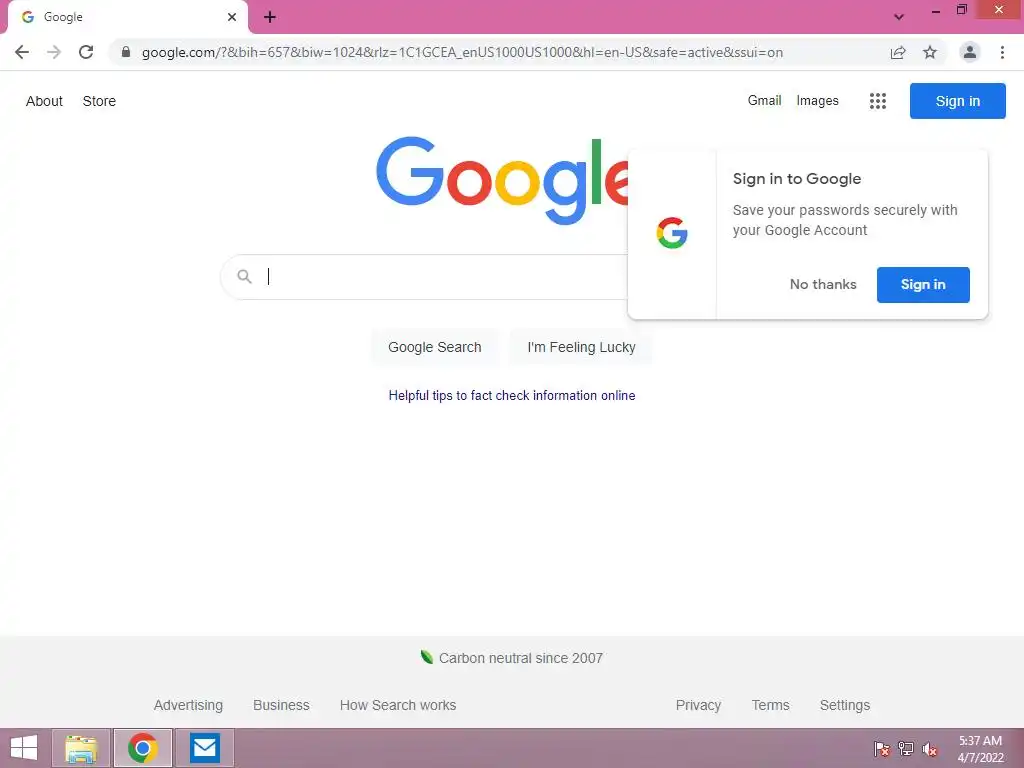Click Sign in inside the popup
Image resolution: width=1024 pixels, height=768 pixels.
923,285
